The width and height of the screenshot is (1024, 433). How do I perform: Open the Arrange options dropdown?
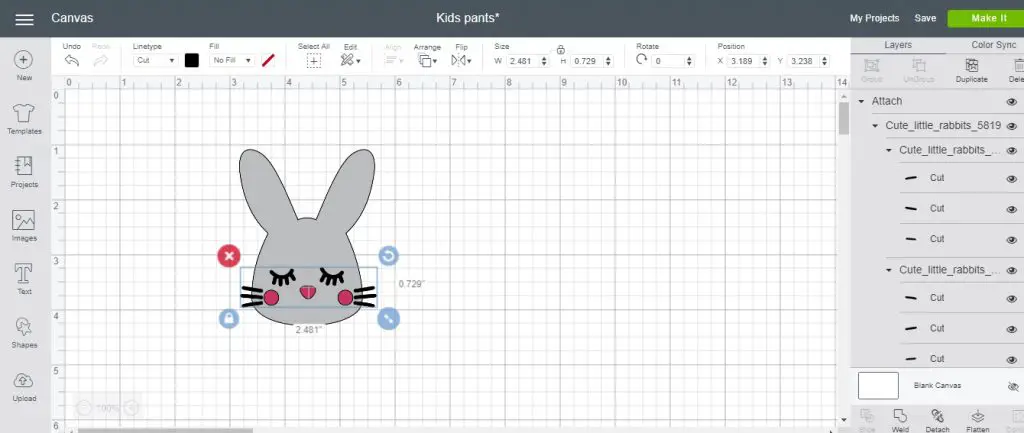[x=428, y=61]
